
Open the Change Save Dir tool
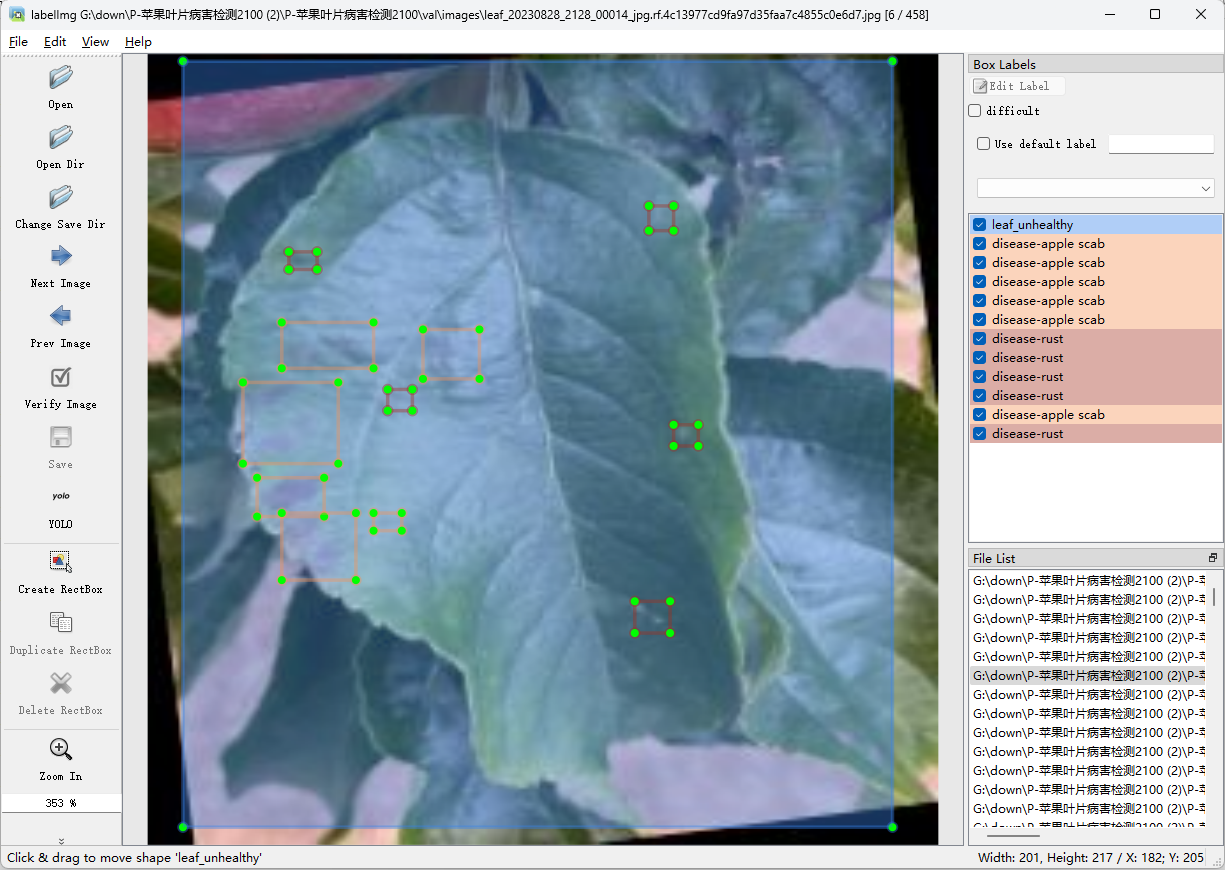tap(61, 198)
